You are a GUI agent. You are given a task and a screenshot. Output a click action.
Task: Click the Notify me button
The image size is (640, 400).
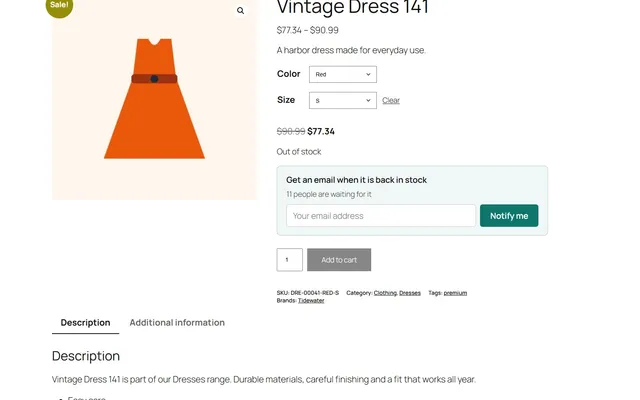[509, 216]
